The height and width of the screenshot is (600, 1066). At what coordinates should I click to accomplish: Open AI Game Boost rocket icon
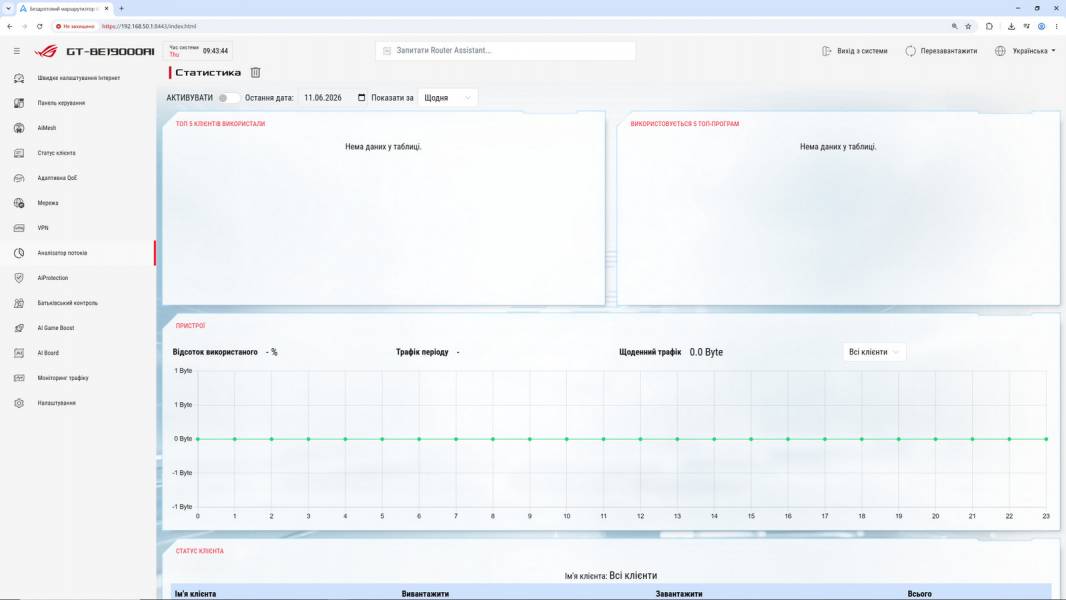pos(19,328)
